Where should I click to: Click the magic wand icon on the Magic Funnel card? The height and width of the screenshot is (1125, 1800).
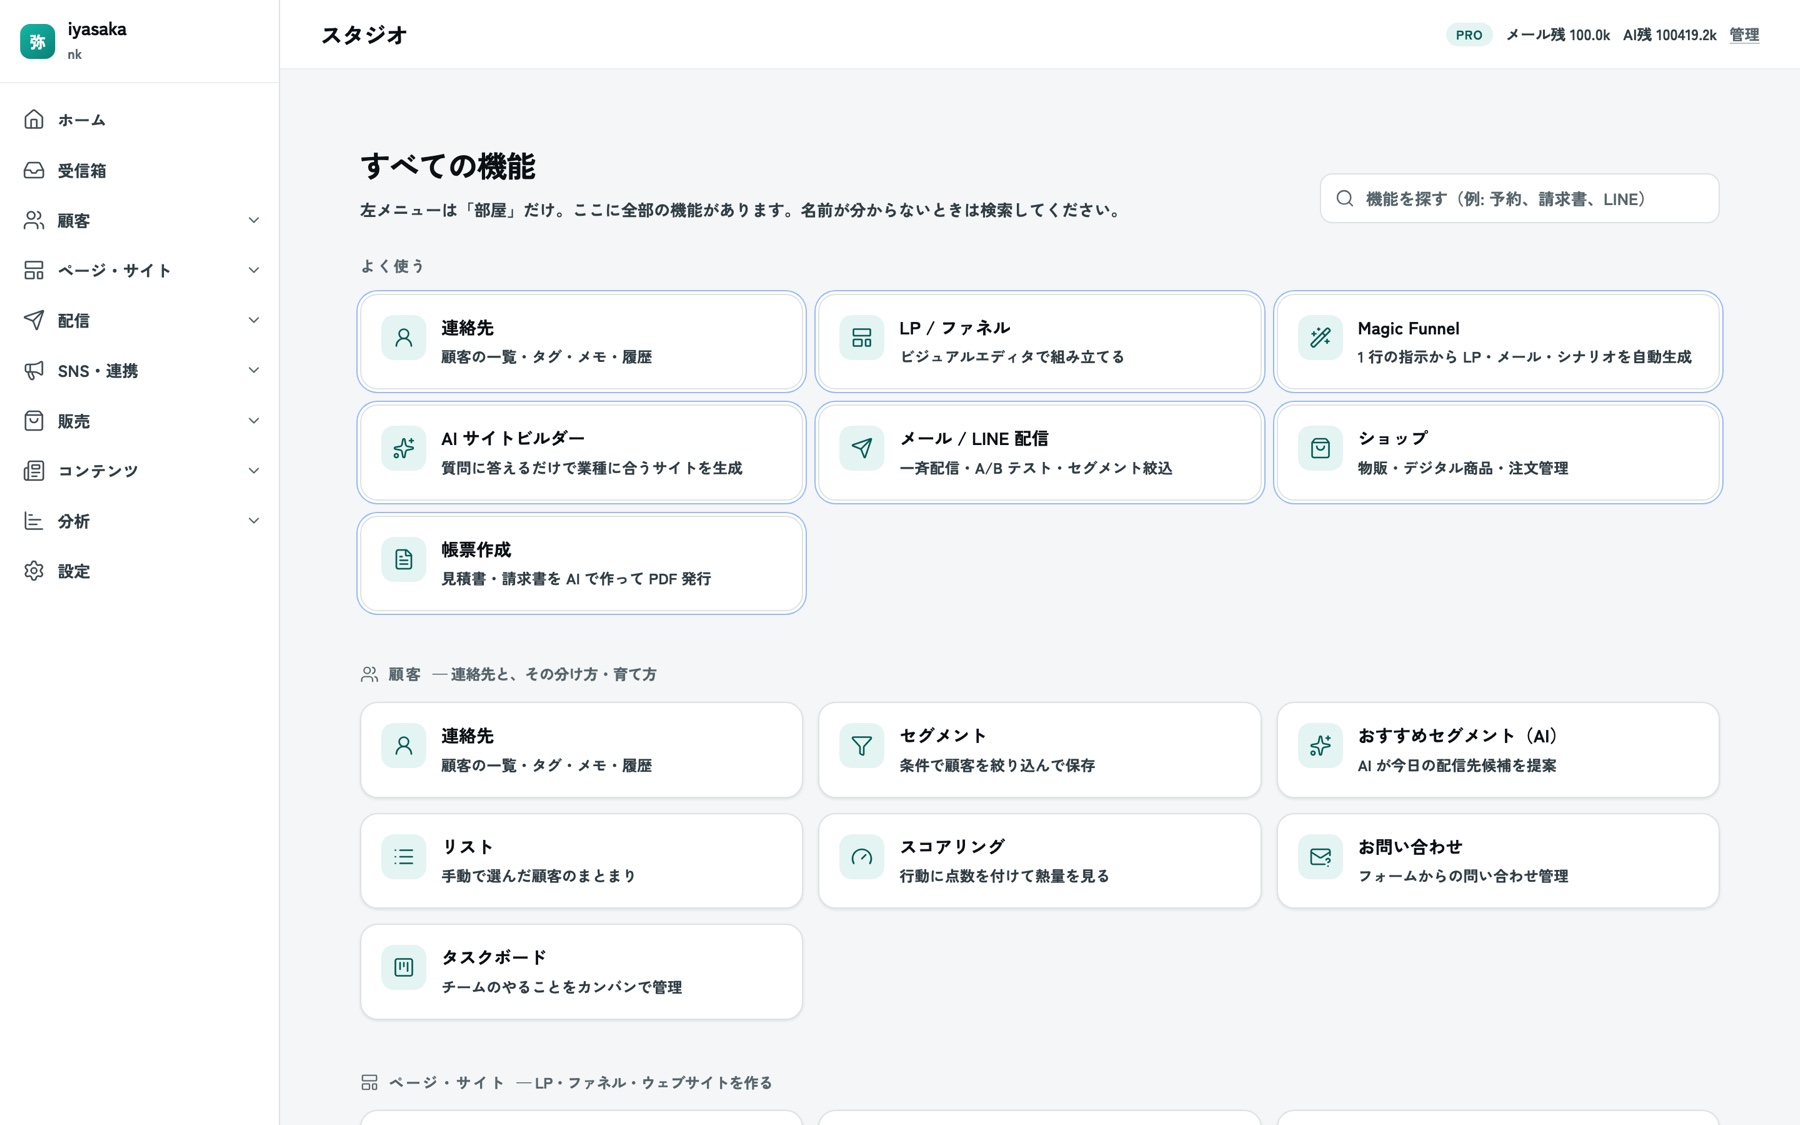coord(1320,338)
